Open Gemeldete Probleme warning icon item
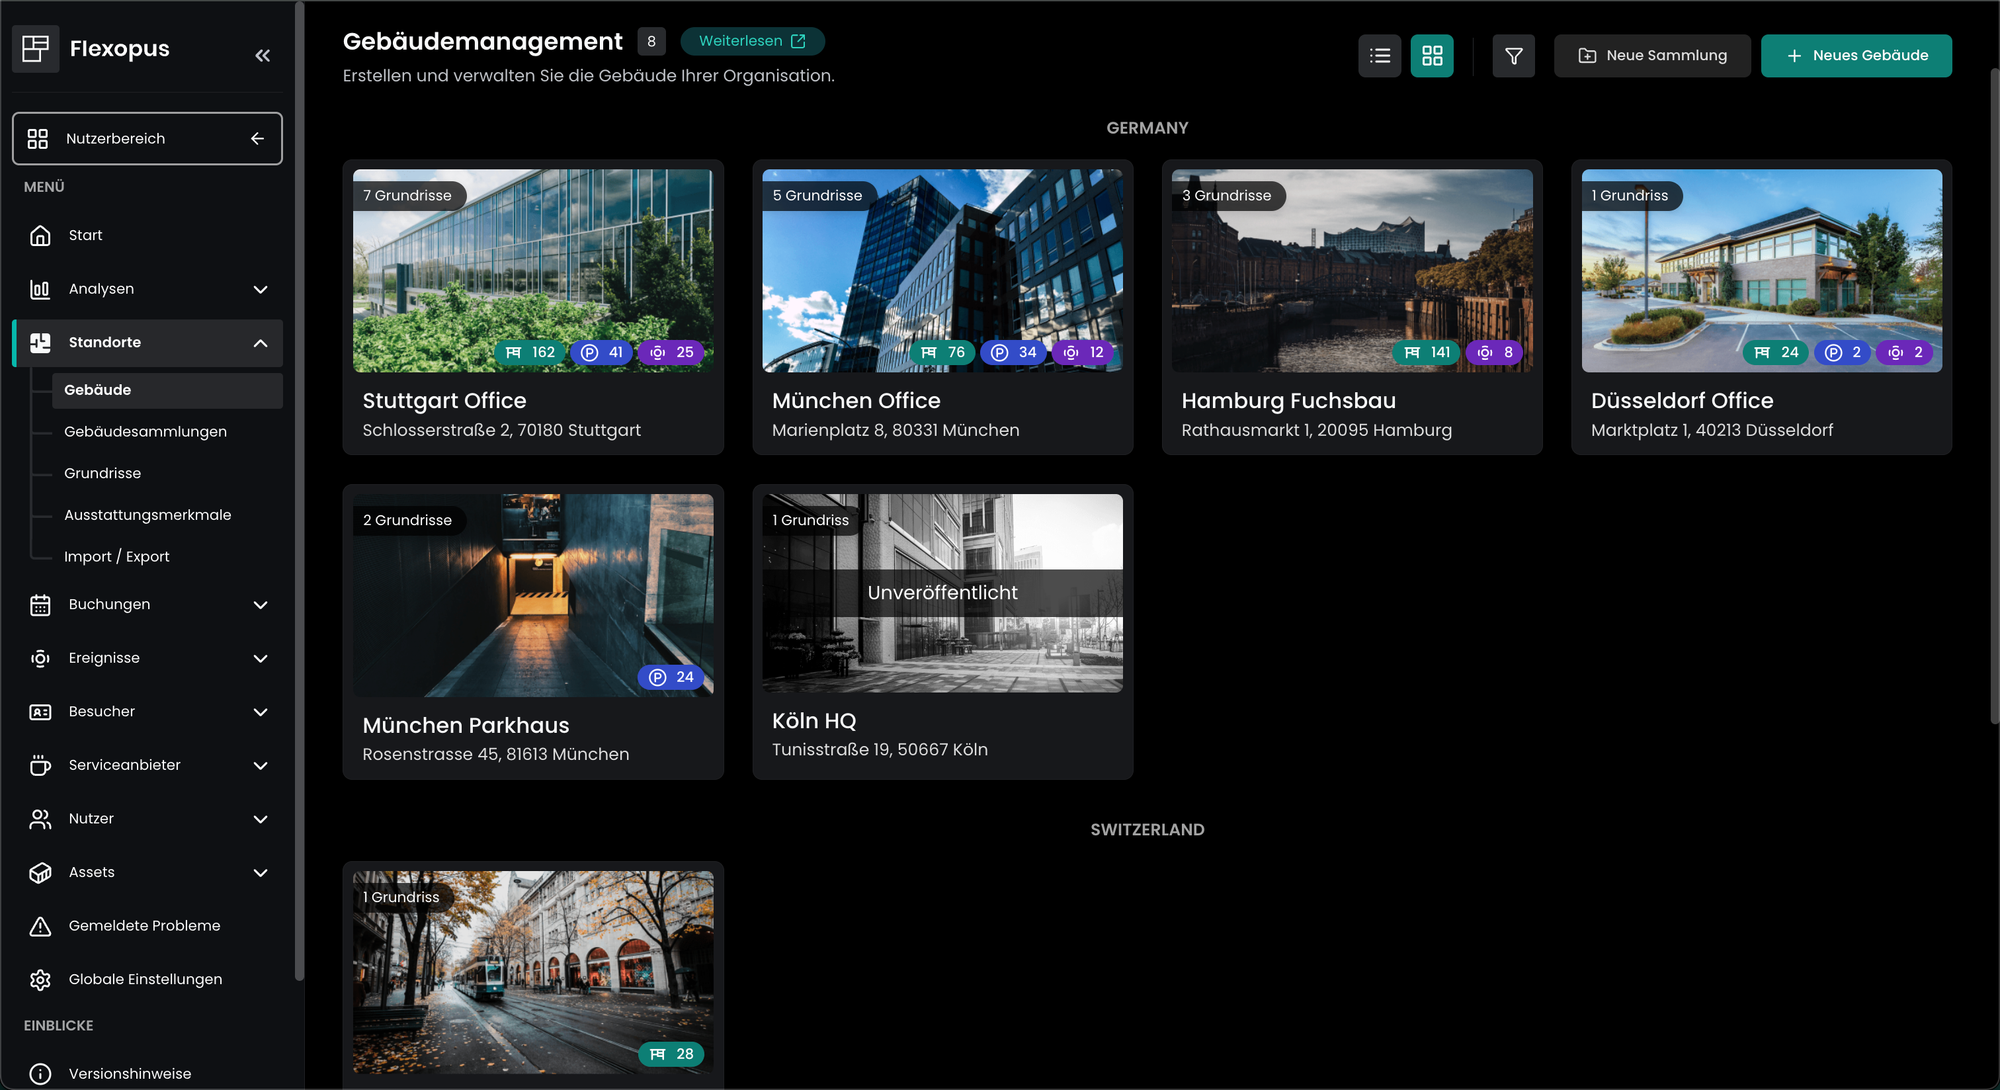2000x1090 pixels. click(x=40, y=926)
